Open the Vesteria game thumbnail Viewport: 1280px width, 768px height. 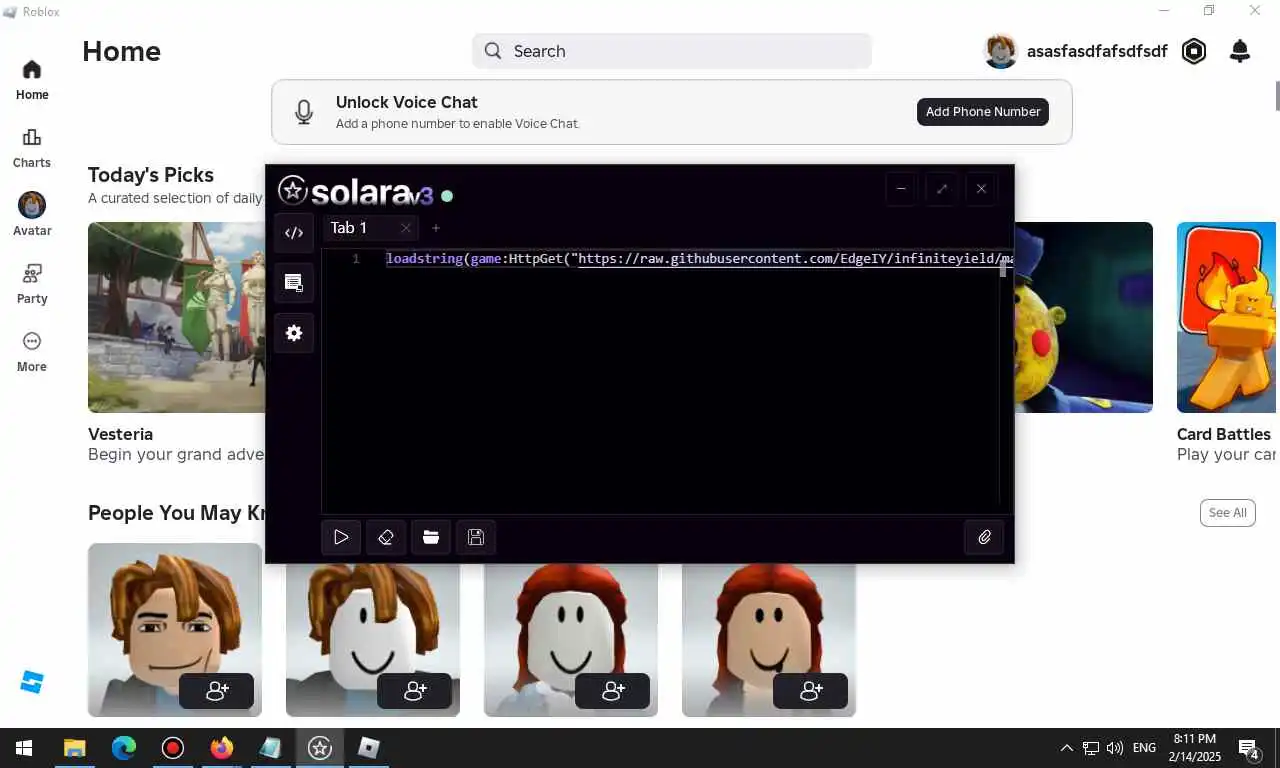point(177,317)
